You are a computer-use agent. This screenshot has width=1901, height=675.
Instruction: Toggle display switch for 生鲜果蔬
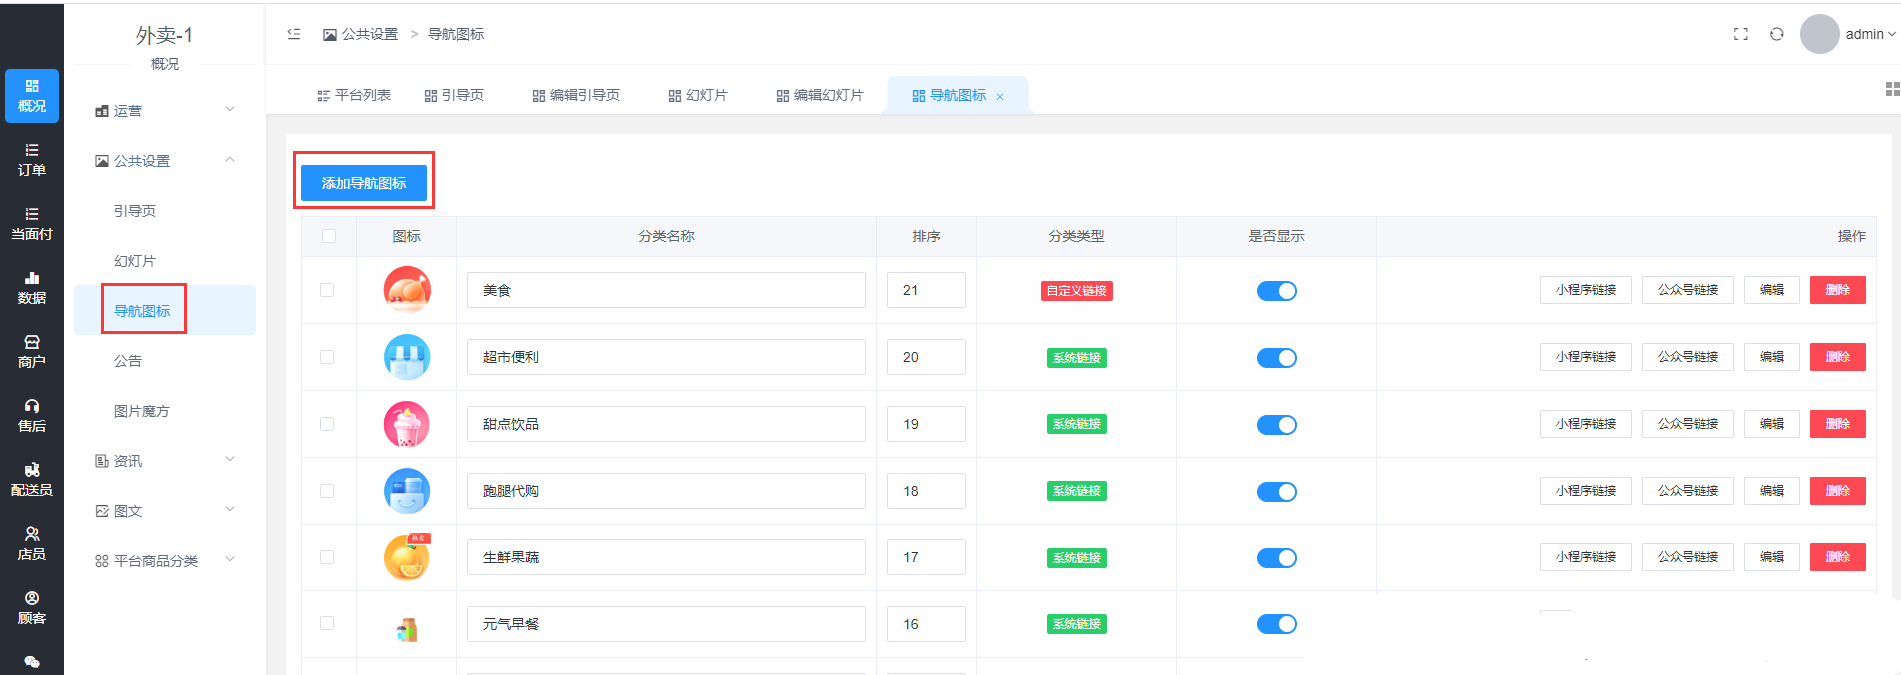tap(1276, 558)
